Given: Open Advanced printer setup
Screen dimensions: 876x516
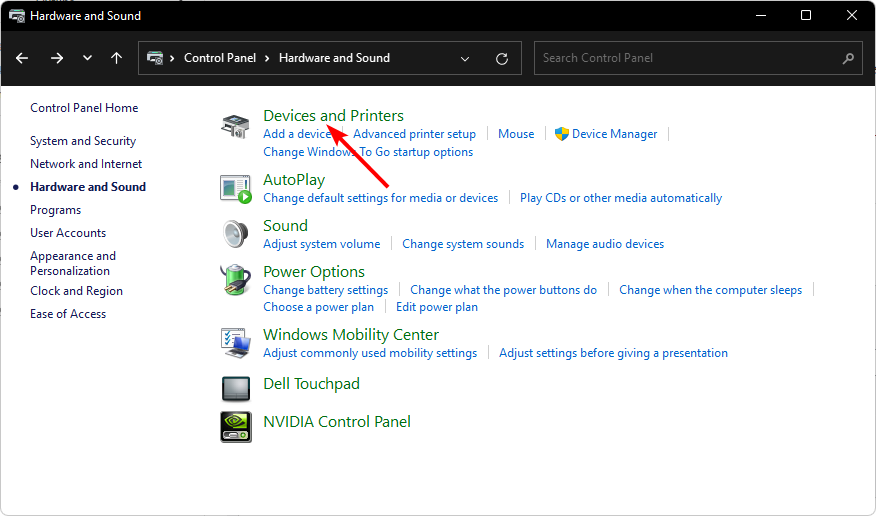Looking at the screenshot, I should pyautogui.click(x=414, y=134).
